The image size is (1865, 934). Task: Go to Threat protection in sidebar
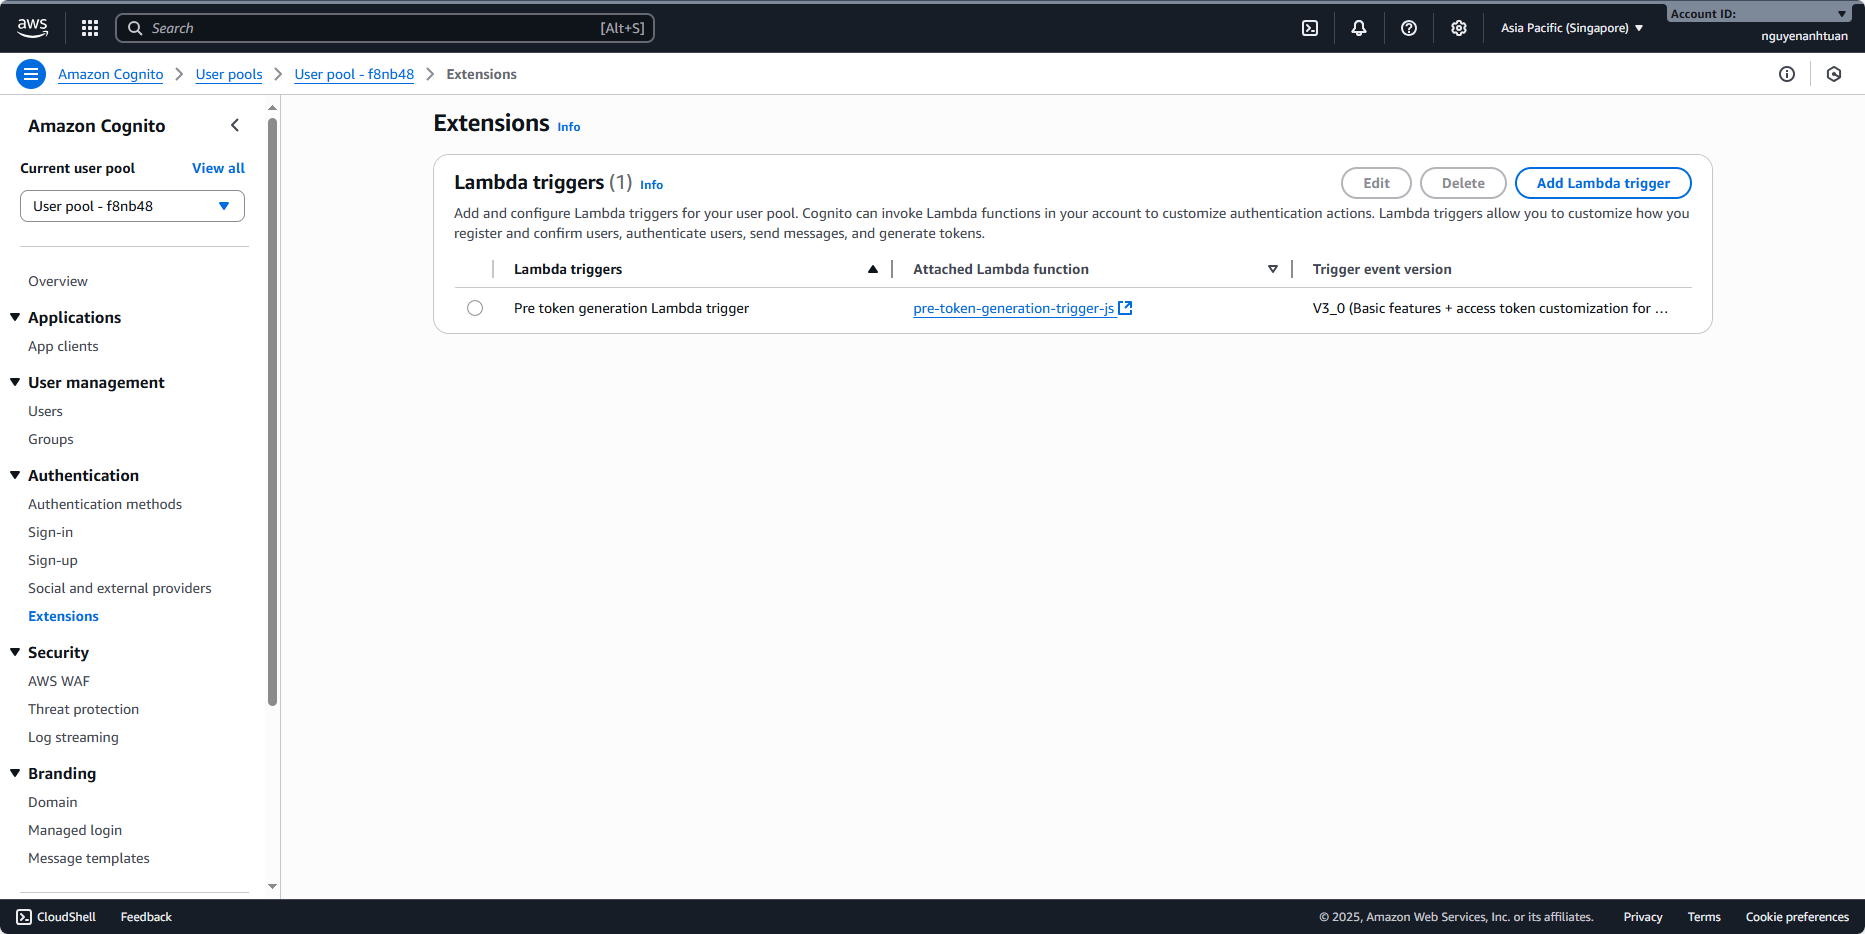pyautogui.click(x=83, y=709)
